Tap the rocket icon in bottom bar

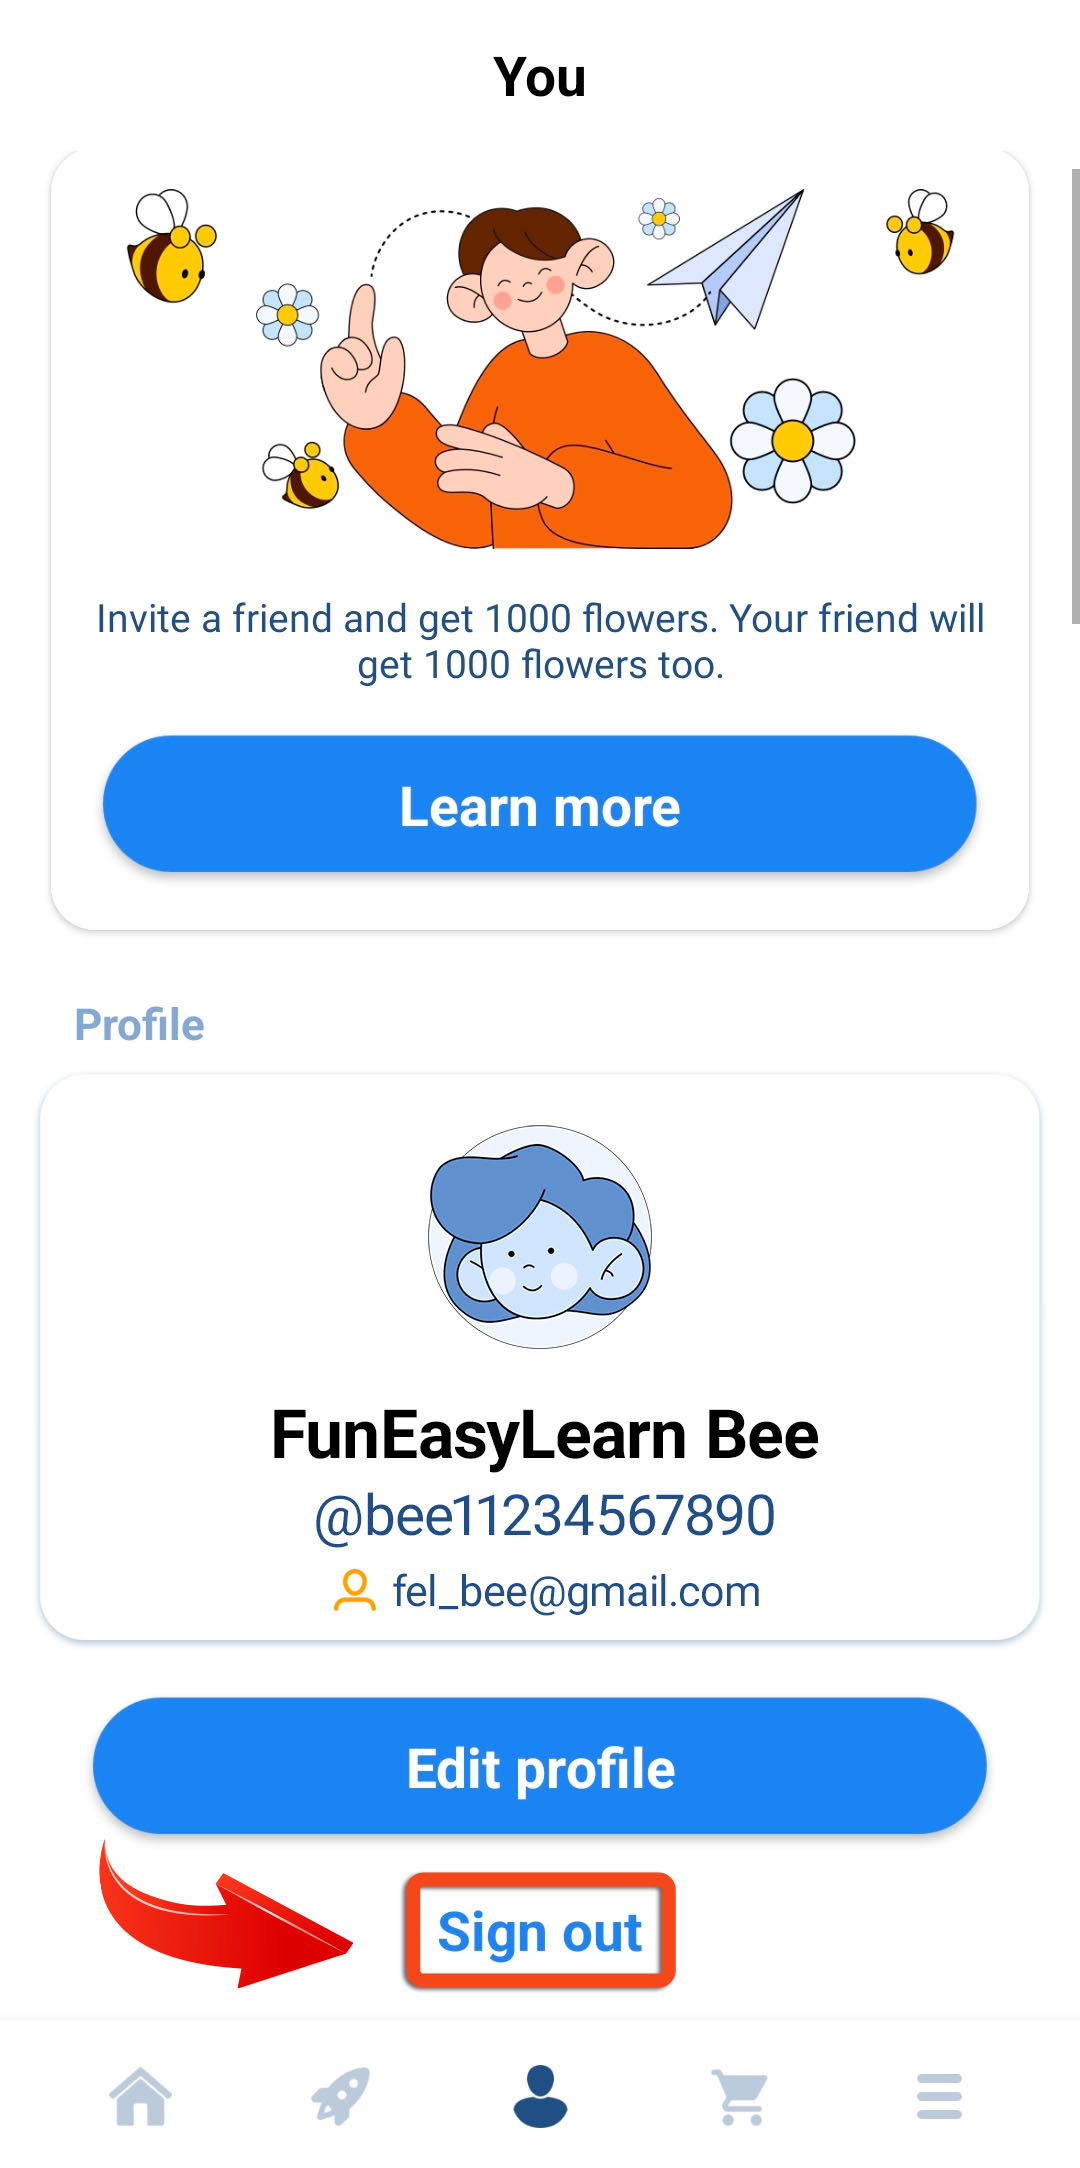pos(340,2096)
